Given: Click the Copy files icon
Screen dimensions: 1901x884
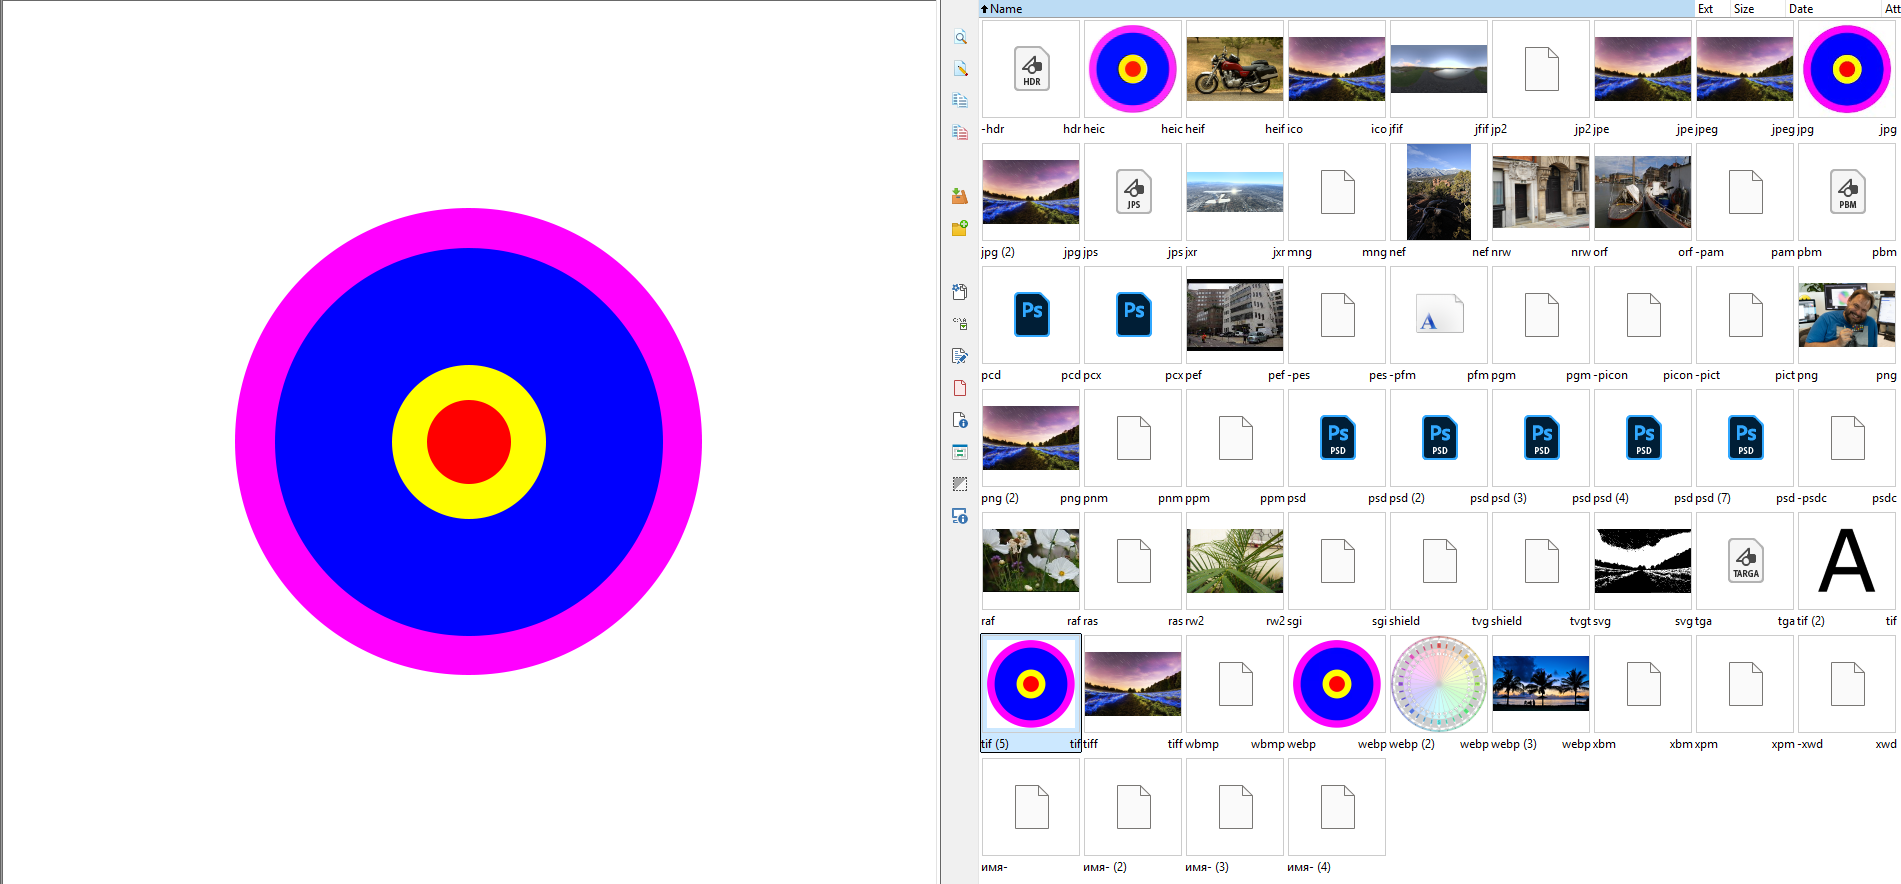Looking at the screenshot, I should [960, 101].
